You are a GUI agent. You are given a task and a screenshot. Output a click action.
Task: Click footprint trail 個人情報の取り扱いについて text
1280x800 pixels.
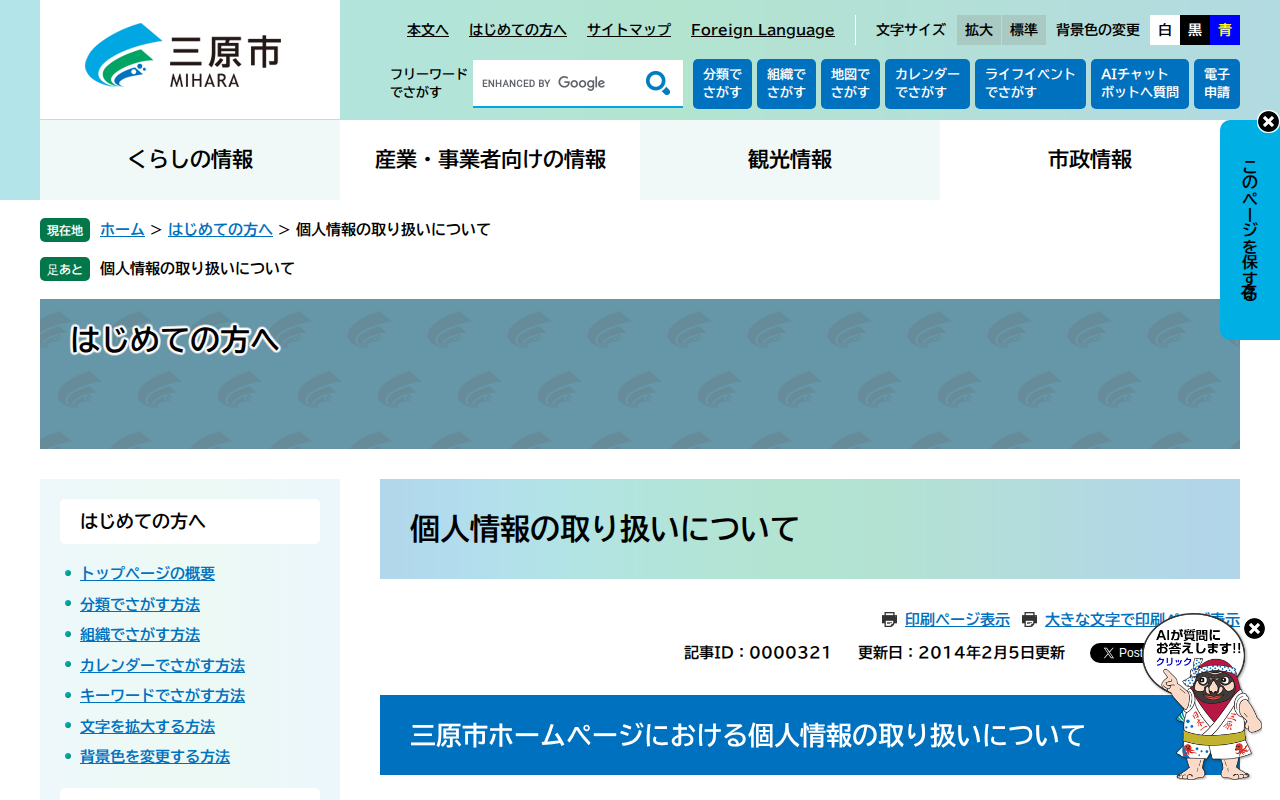click(197, 268)
